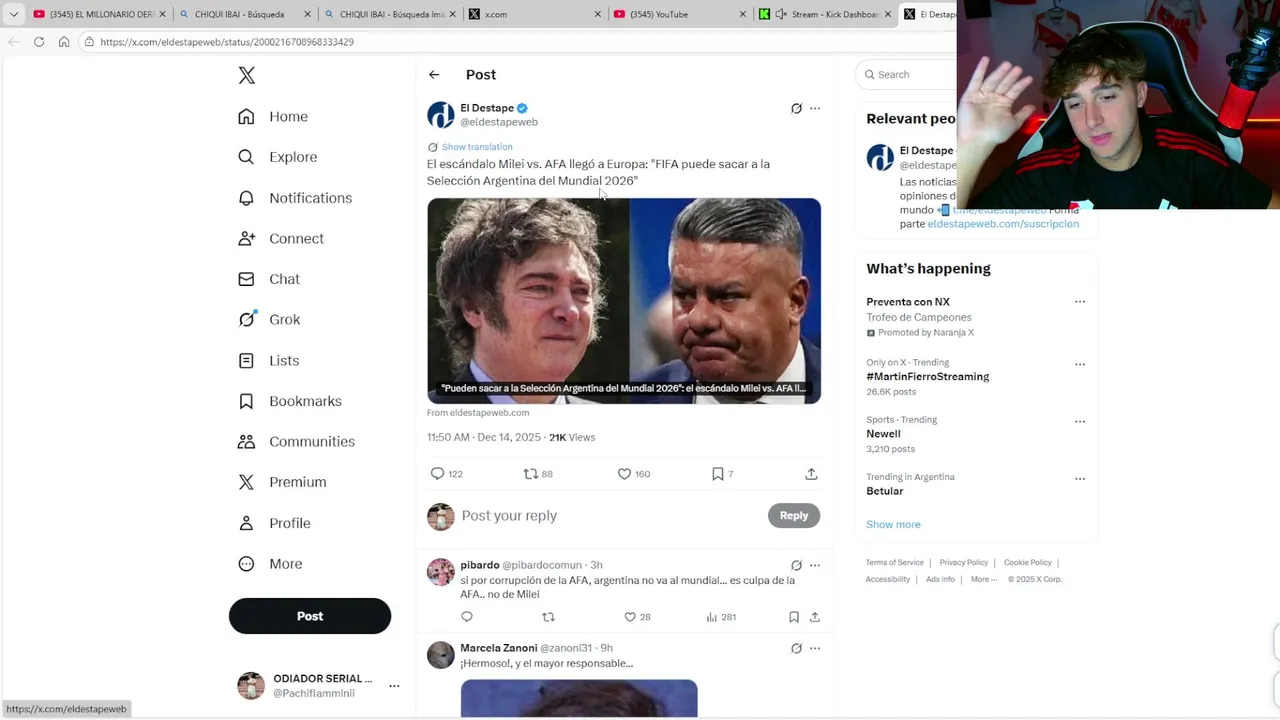Open El Destape profile avatar in post

coord(441,115)
